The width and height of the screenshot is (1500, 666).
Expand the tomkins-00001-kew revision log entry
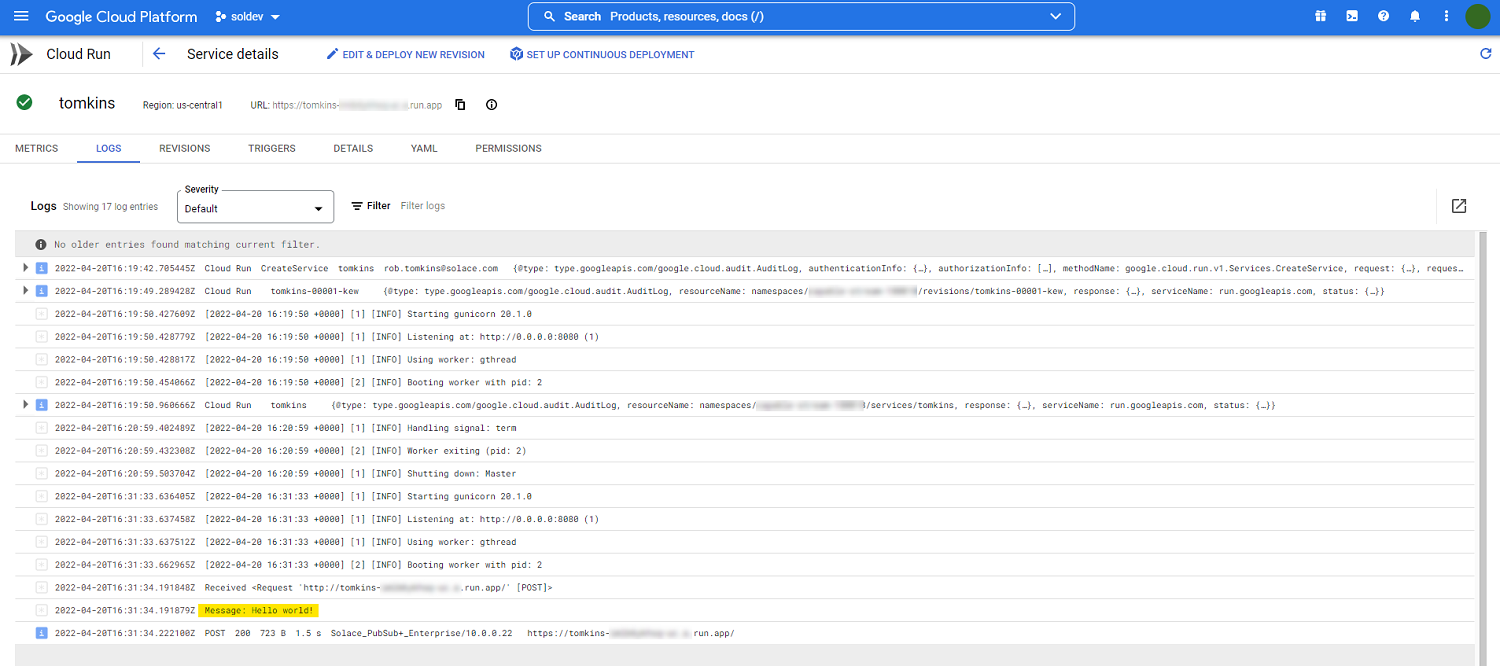coord(26,291)
